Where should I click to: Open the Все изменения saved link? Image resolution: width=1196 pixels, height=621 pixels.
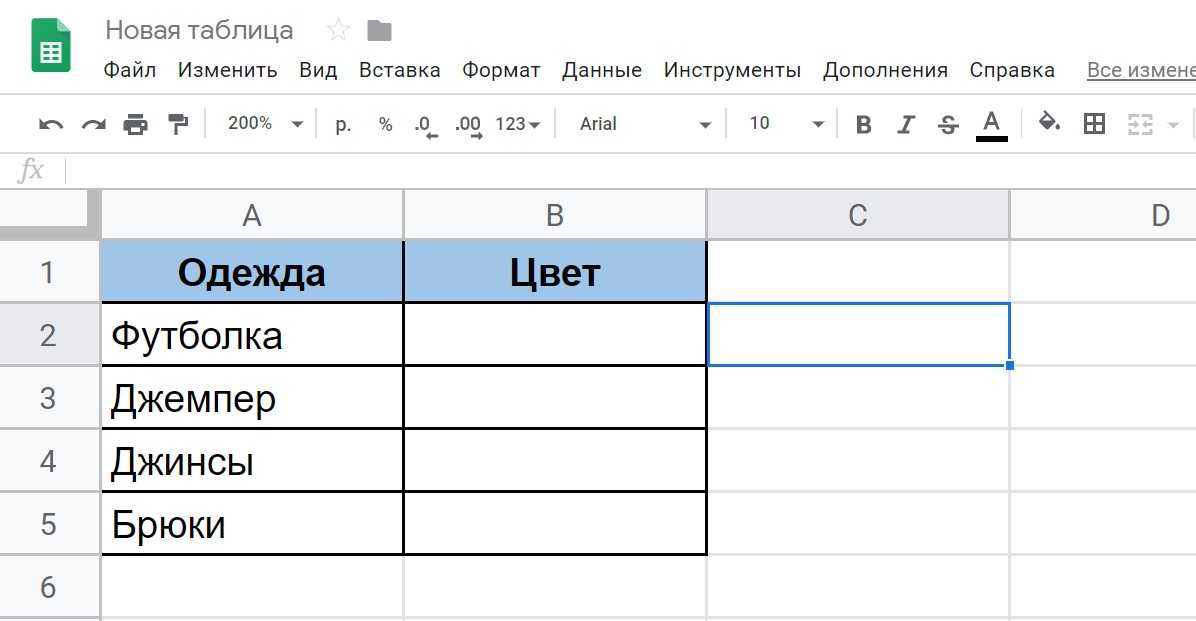click(1141, 70)
